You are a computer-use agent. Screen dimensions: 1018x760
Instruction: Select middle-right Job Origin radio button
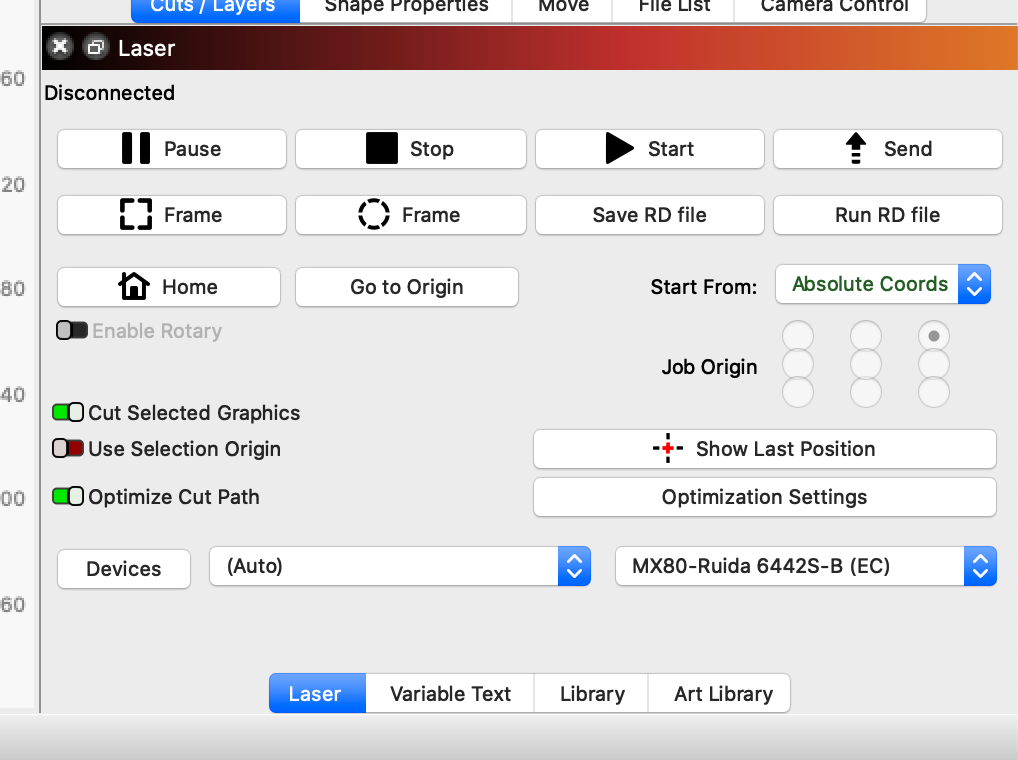coord(934,364)
